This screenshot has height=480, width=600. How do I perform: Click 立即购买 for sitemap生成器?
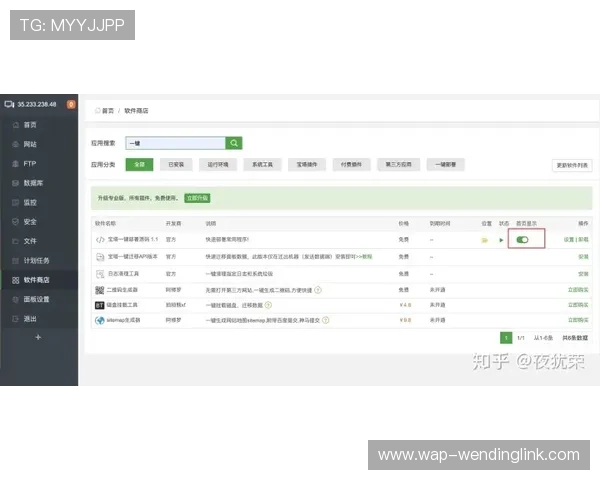578,320
